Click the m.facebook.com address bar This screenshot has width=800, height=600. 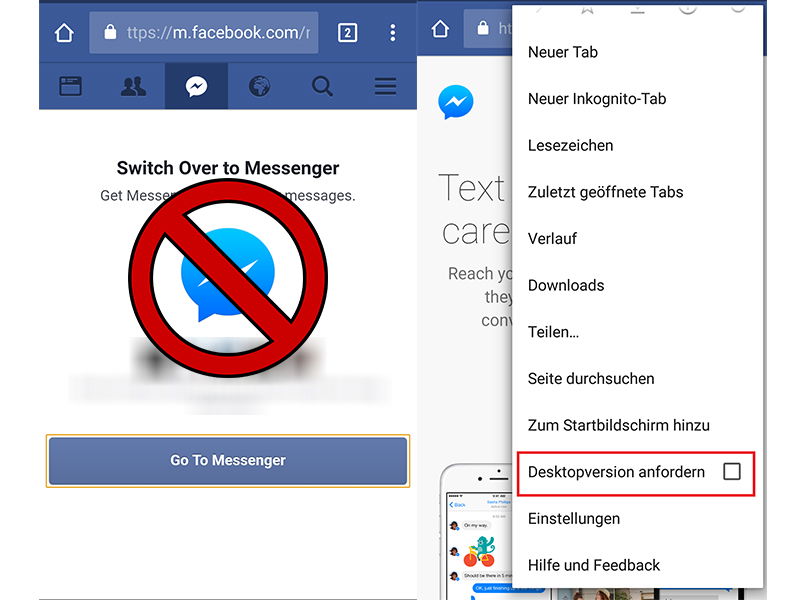pyautogui.click(x=204, y=33)
